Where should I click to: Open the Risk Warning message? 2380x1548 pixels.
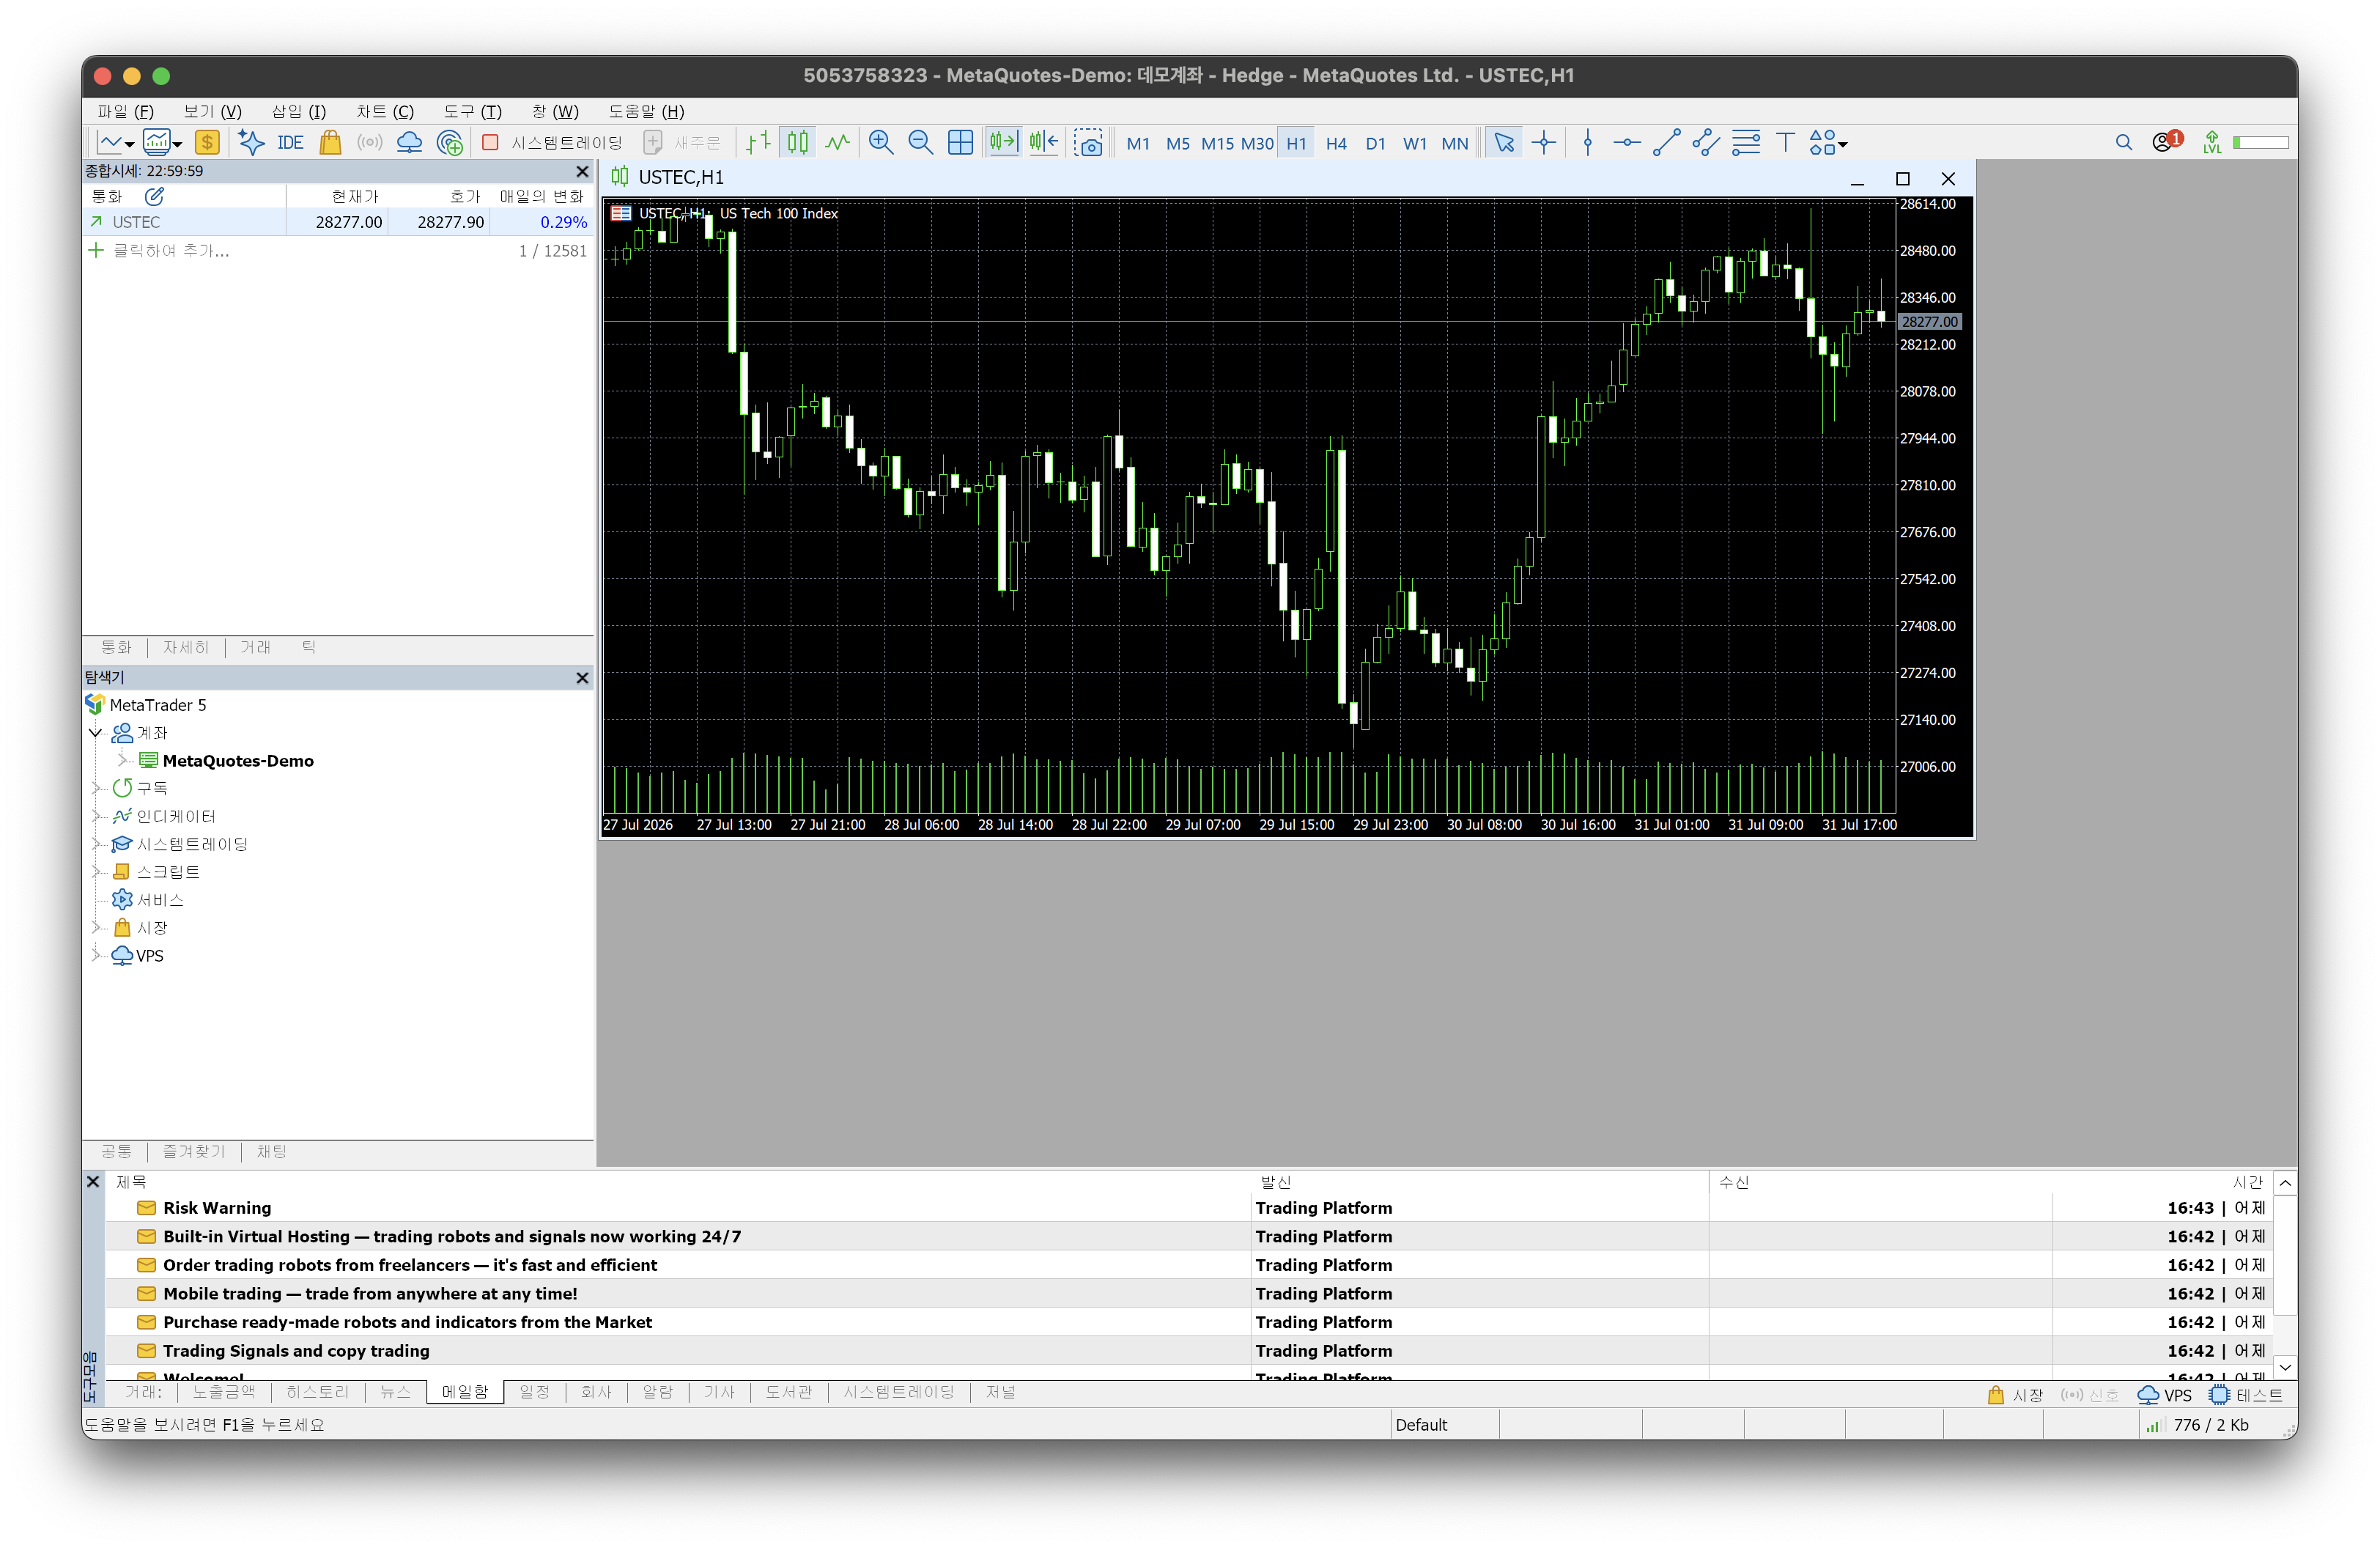[1190, 1208]
